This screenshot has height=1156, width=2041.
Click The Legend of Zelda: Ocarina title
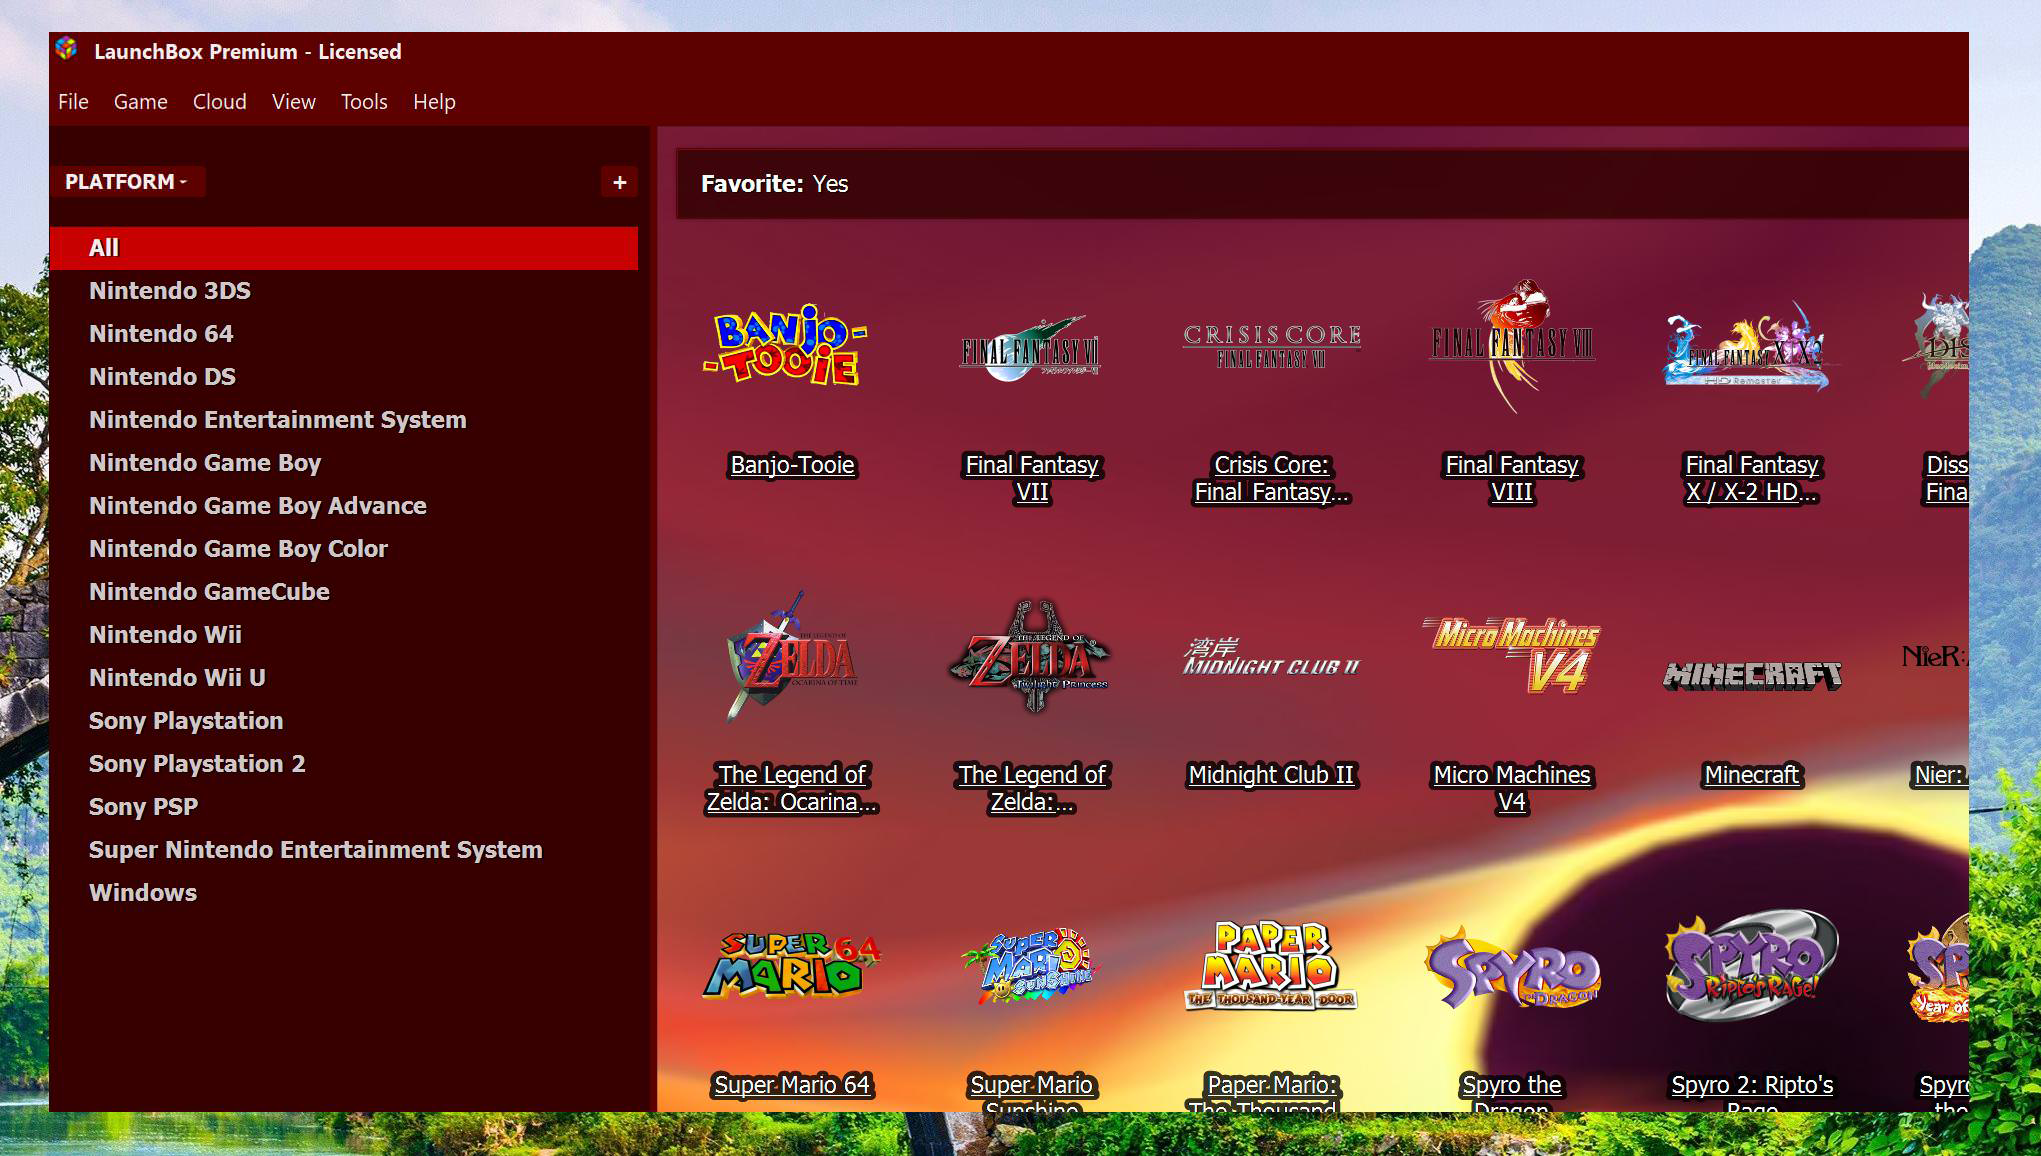[792, 788]
